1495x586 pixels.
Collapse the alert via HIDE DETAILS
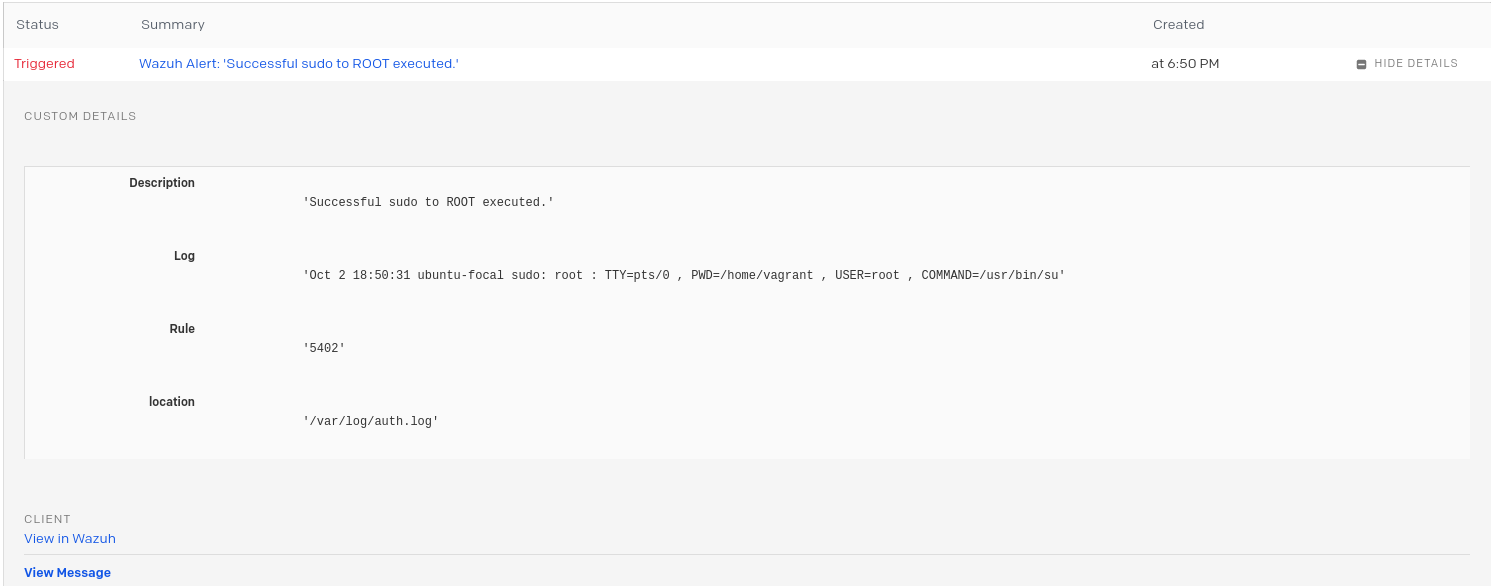pos(1415,63)
